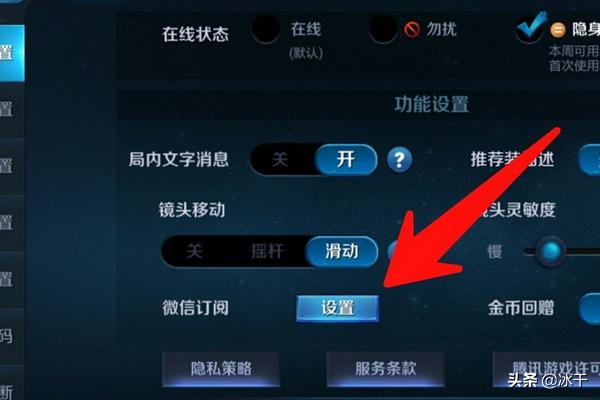Image resolution: width=600 pixels, height=400 pixels.
Task: Choose 摇杆 joystick camera movement
Action: (267, 251)
